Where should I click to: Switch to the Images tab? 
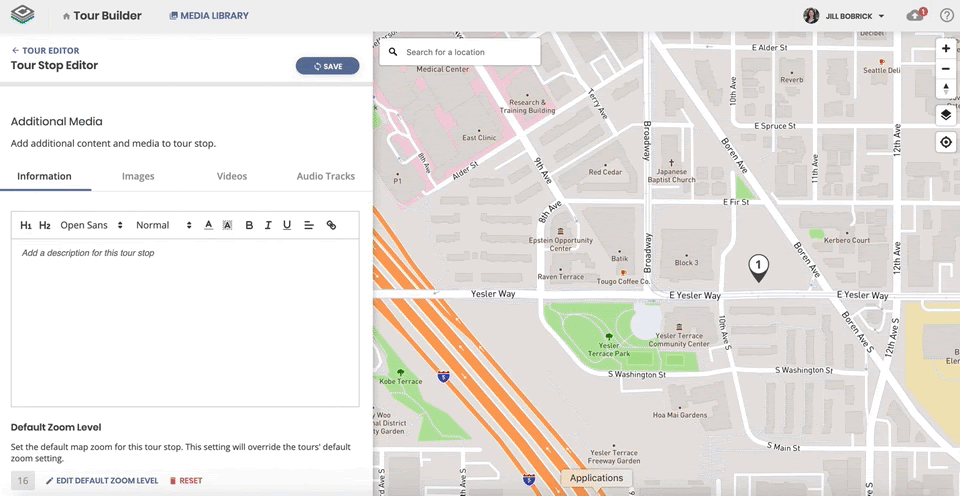click(x=138, y=176)
